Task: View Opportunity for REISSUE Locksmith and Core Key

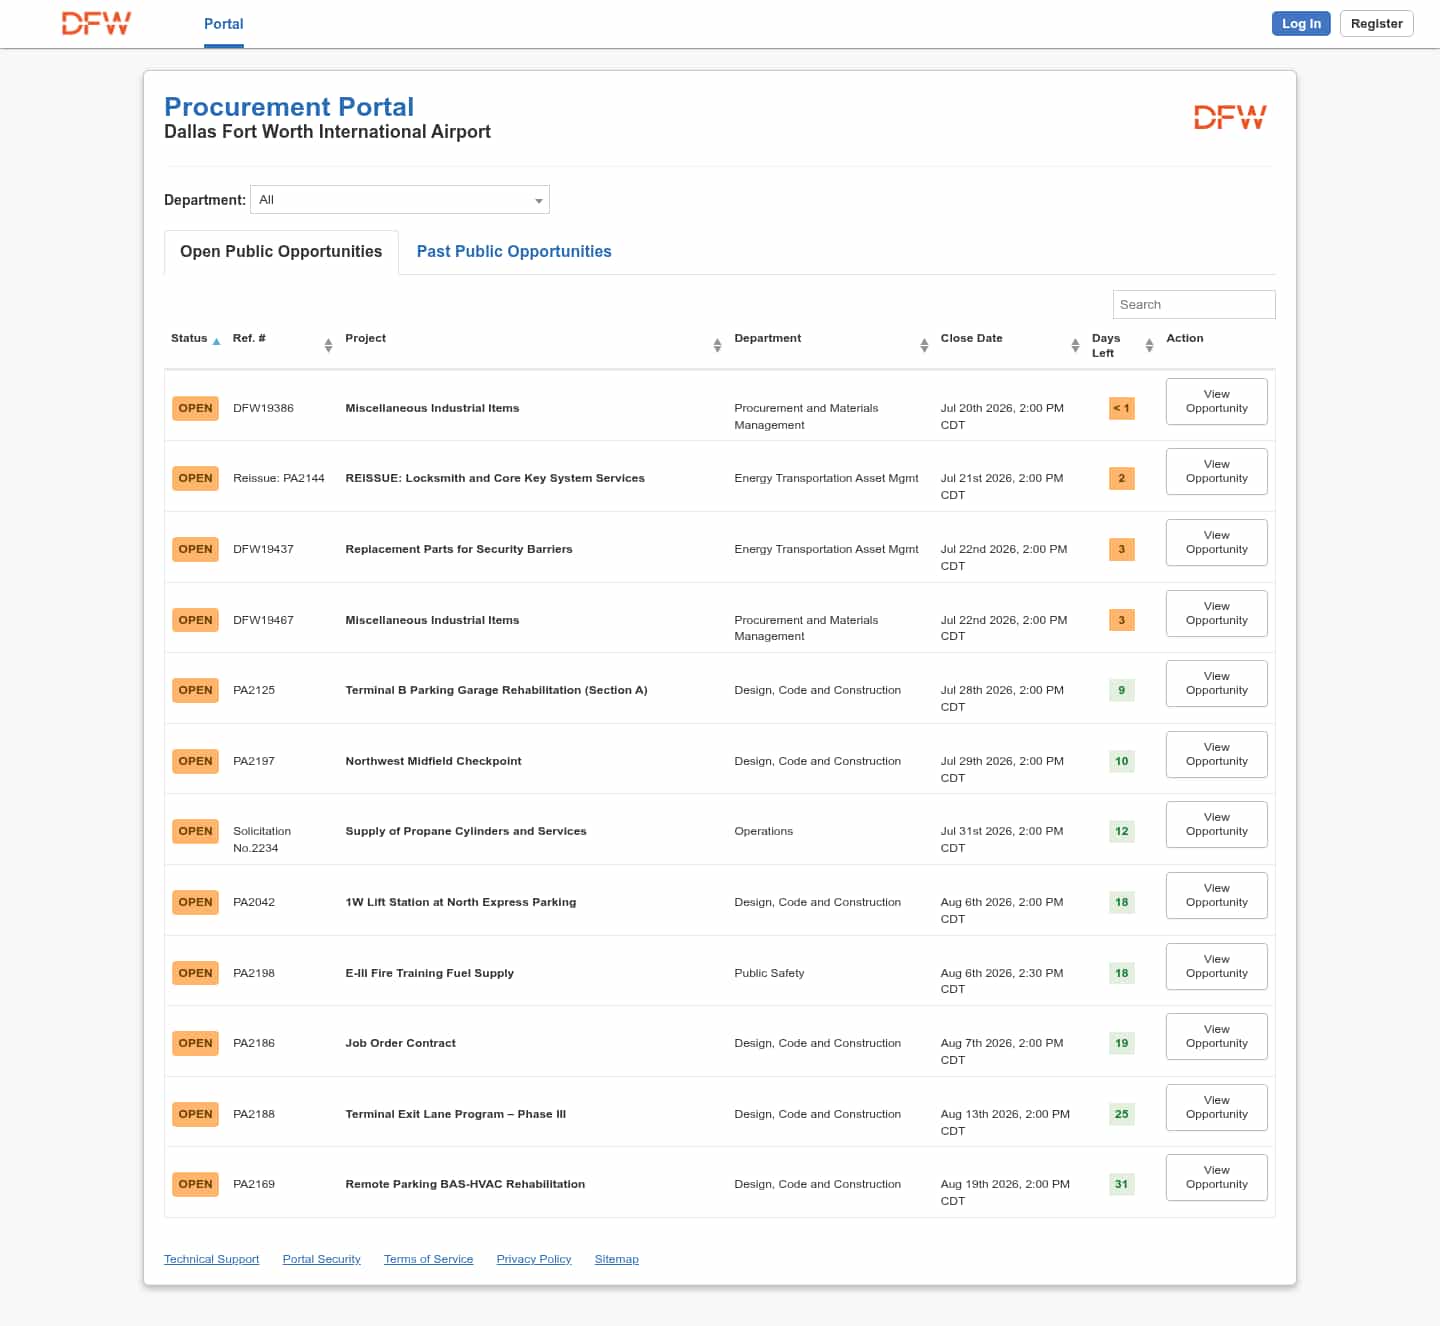Action: click(1217, 471)
